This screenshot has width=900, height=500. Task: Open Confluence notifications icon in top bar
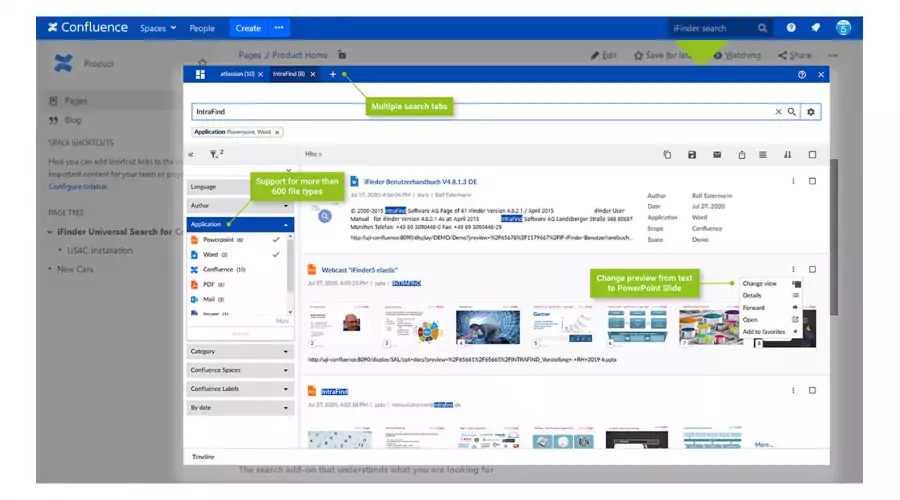click(816, 28)
